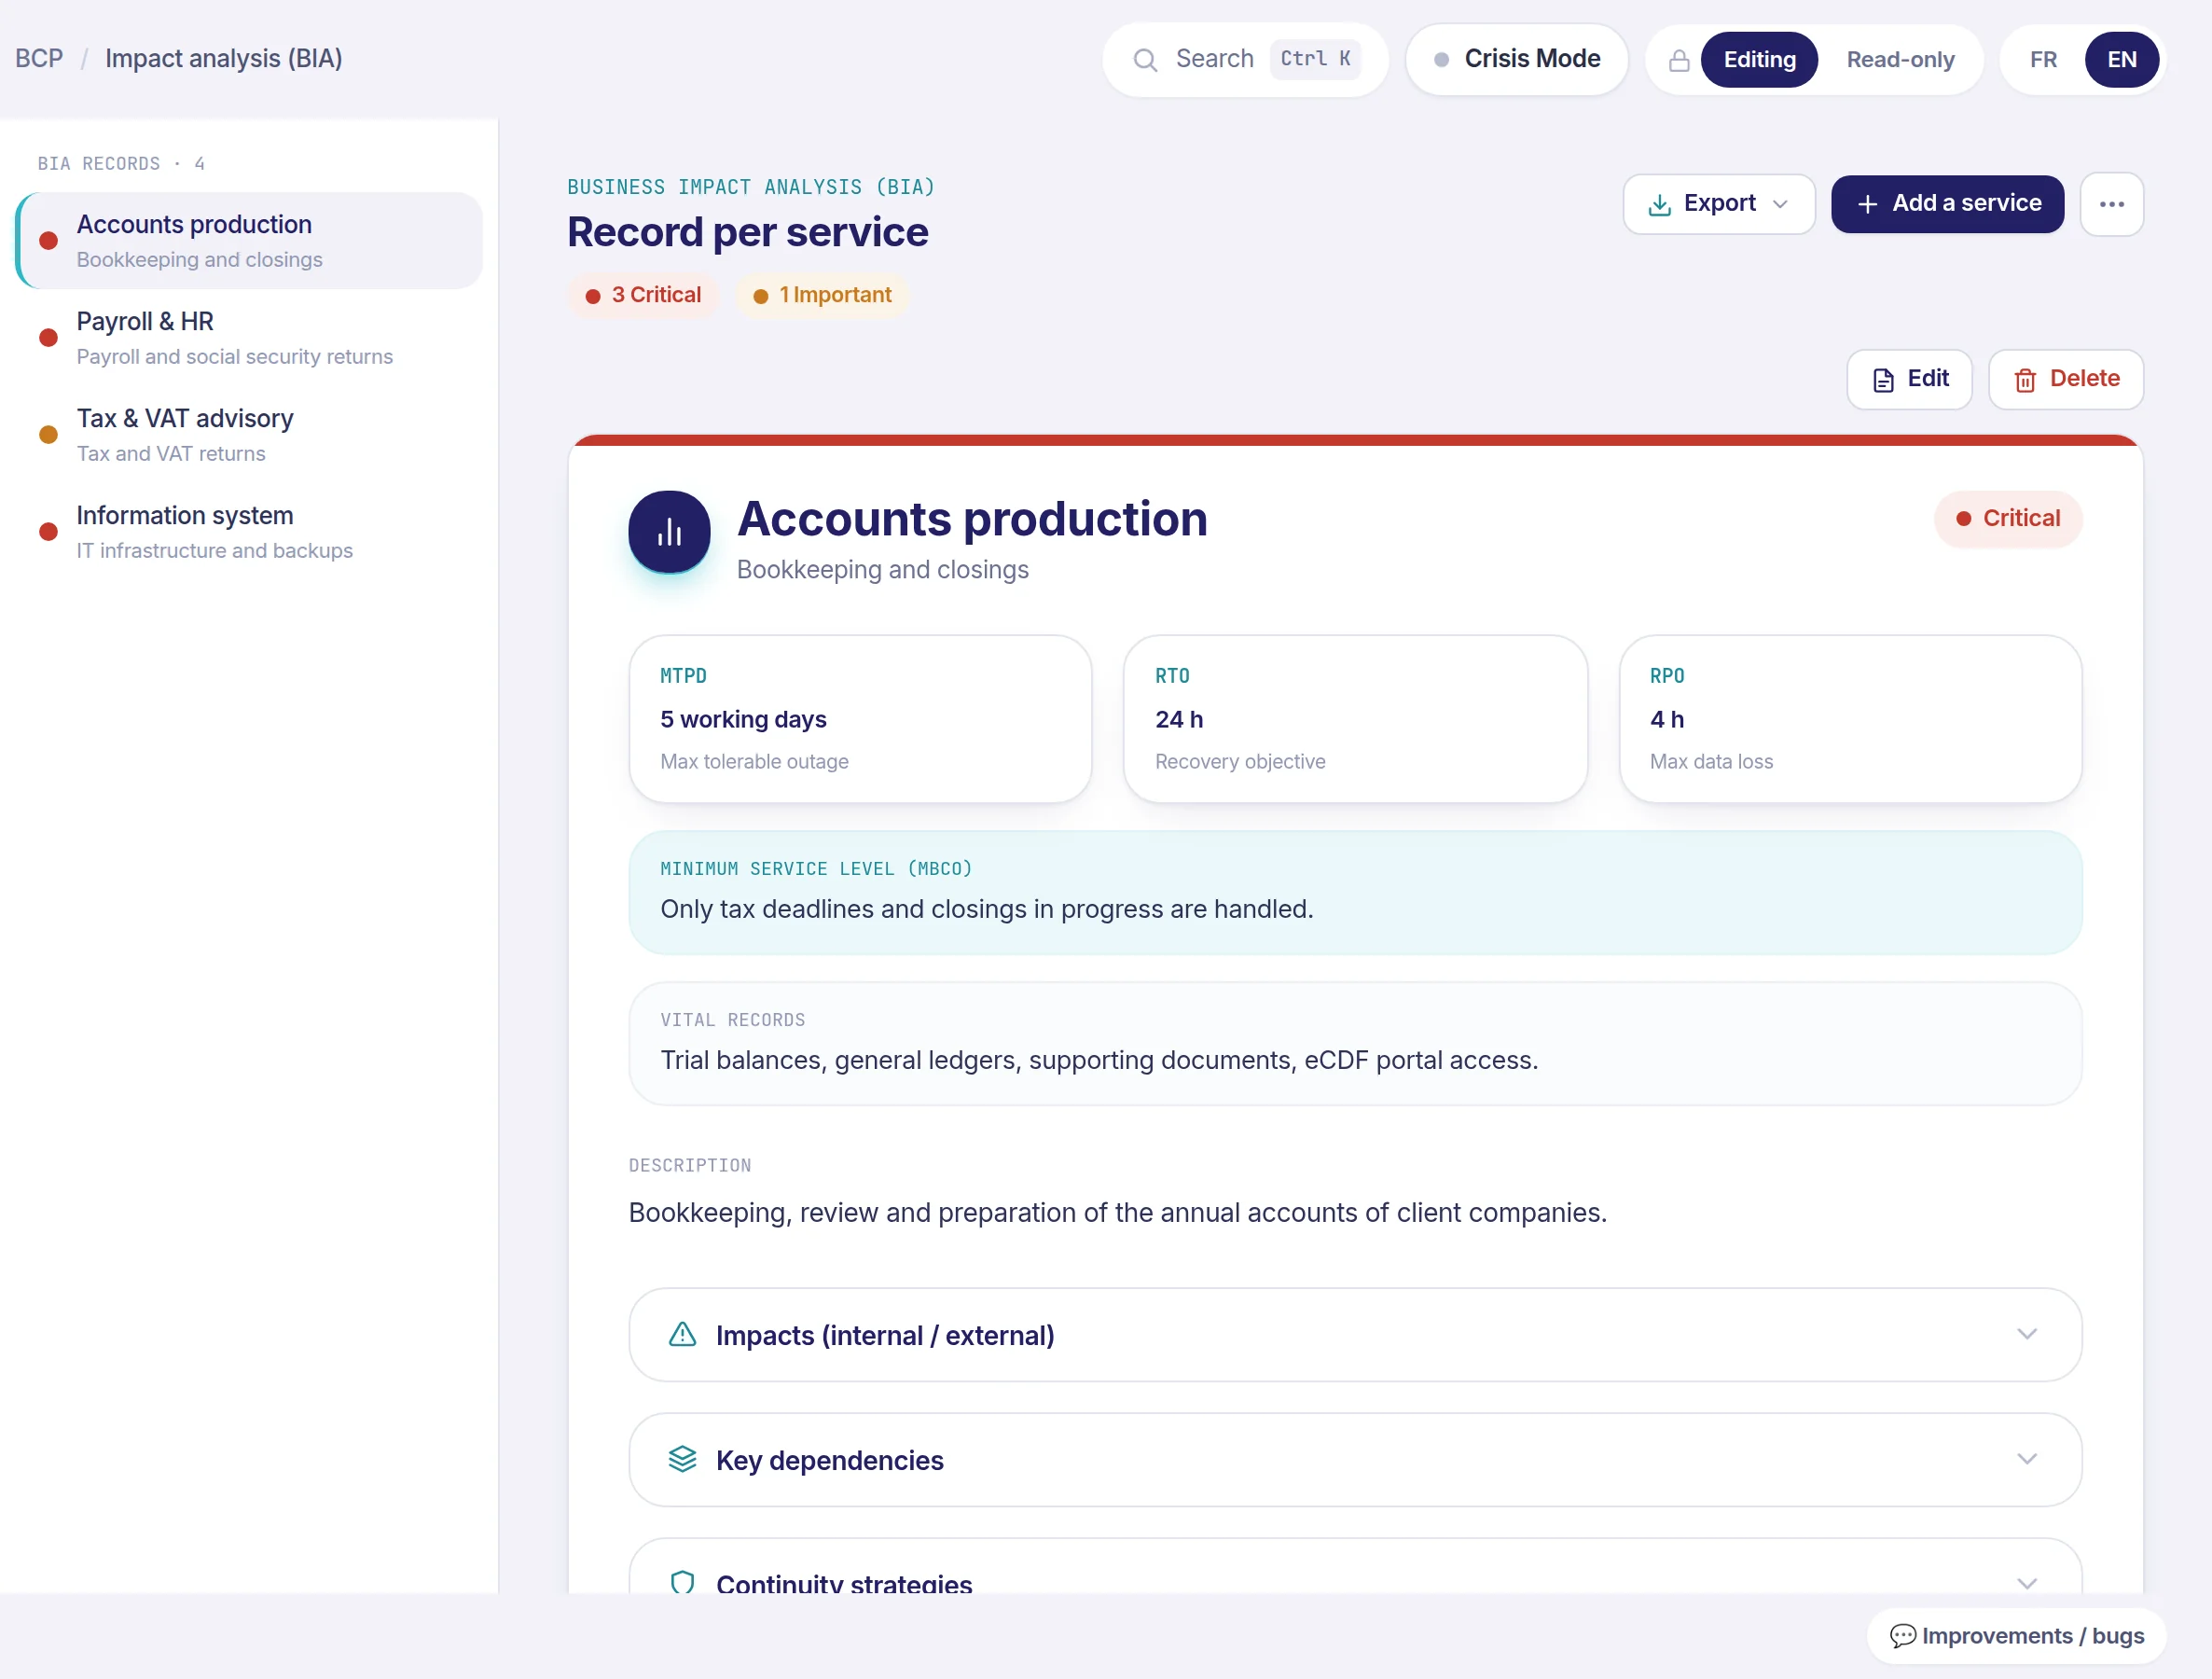The height and width of the screenshot is (1679, 2212).
Task: Open Improvements / bugs feedback
Action: click(x=2016, y=1636)
